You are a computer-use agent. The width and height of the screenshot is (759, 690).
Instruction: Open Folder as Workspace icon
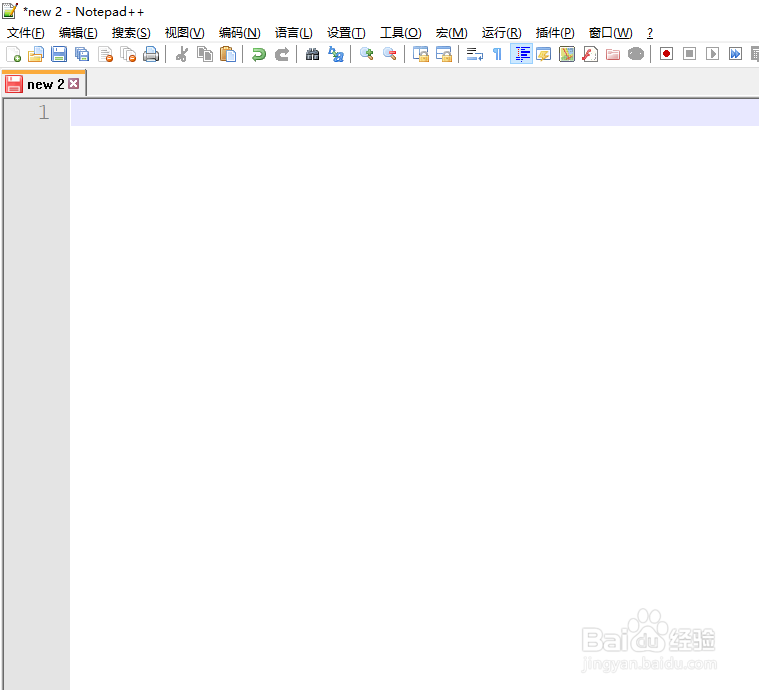tap(613, 54)
